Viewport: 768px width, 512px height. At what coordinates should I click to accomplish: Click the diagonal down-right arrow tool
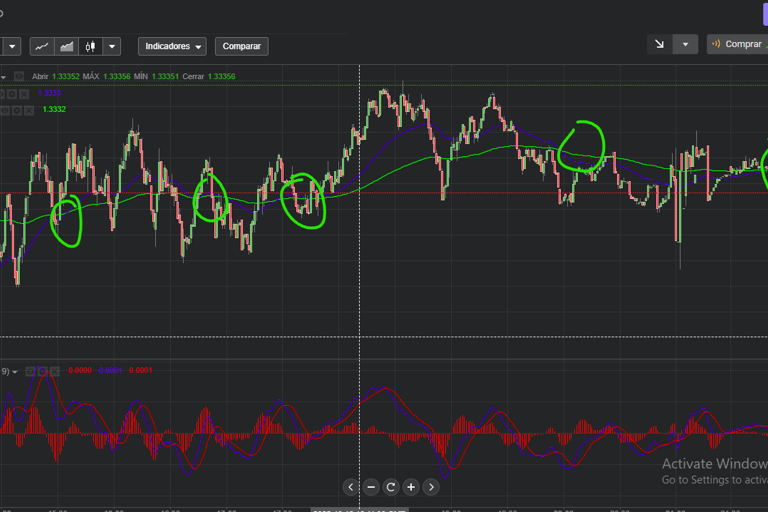[x=660, y=44]
